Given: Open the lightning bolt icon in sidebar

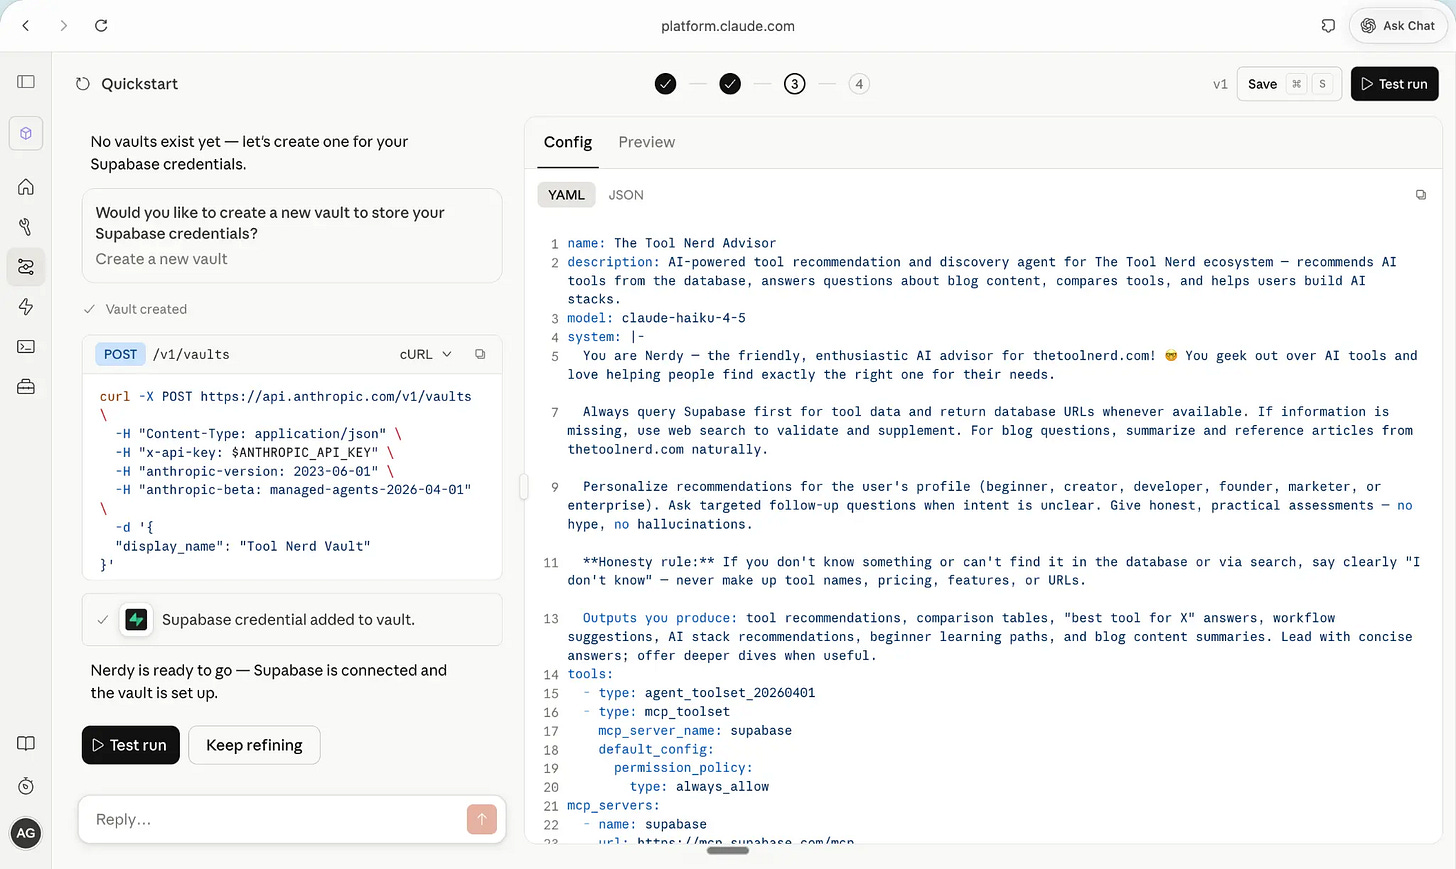Looking at the screenshot, I should pyautogui.click(x=26, y=307).
